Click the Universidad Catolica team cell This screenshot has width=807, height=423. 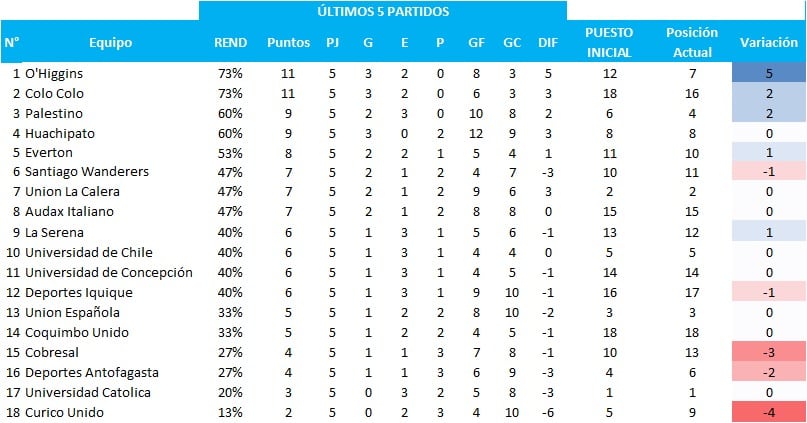tap(87, 392)
